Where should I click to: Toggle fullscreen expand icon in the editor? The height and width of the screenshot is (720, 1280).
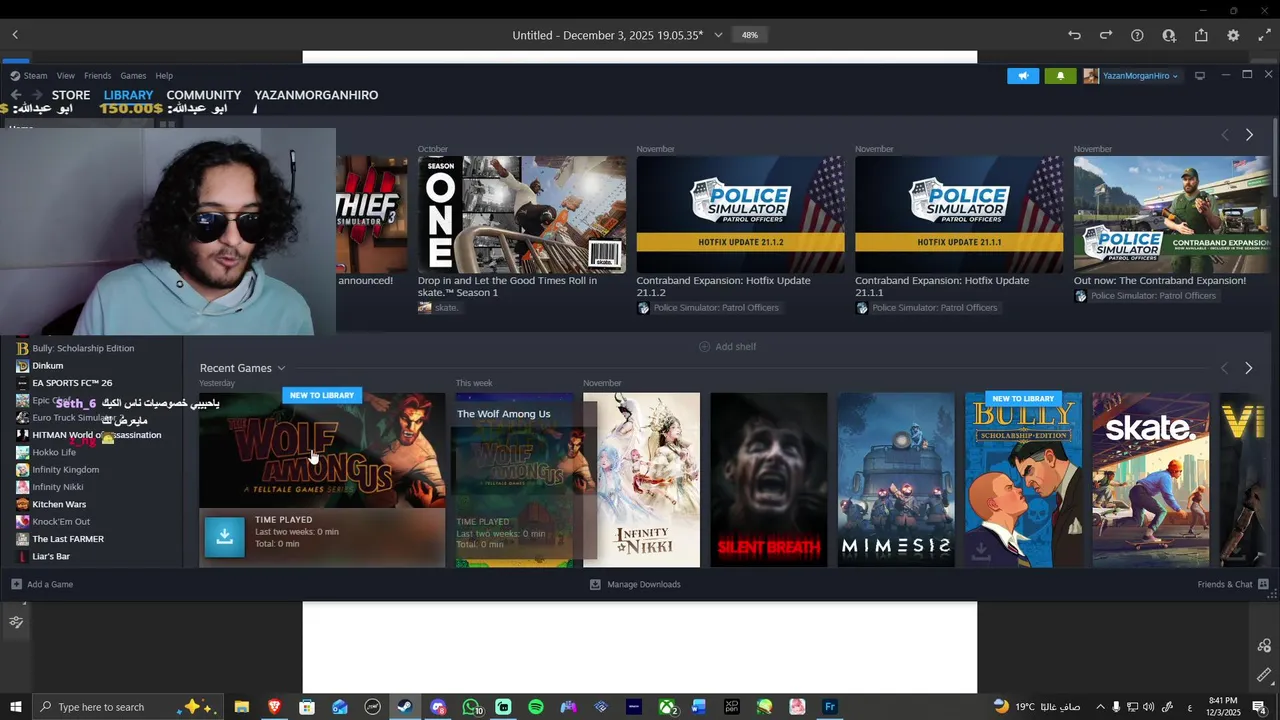[1265, 35]
